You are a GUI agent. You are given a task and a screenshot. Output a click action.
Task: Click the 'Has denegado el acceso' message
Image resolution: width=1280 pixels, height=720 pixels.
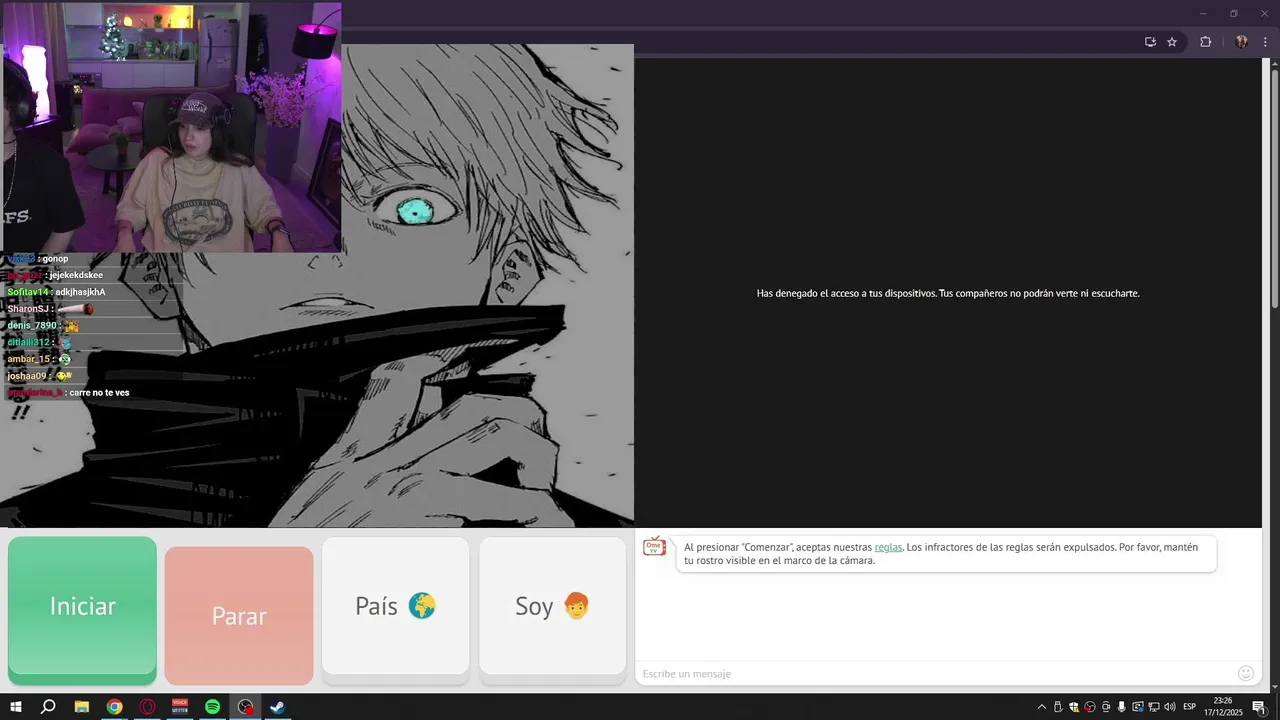click(x=948, y=293)
